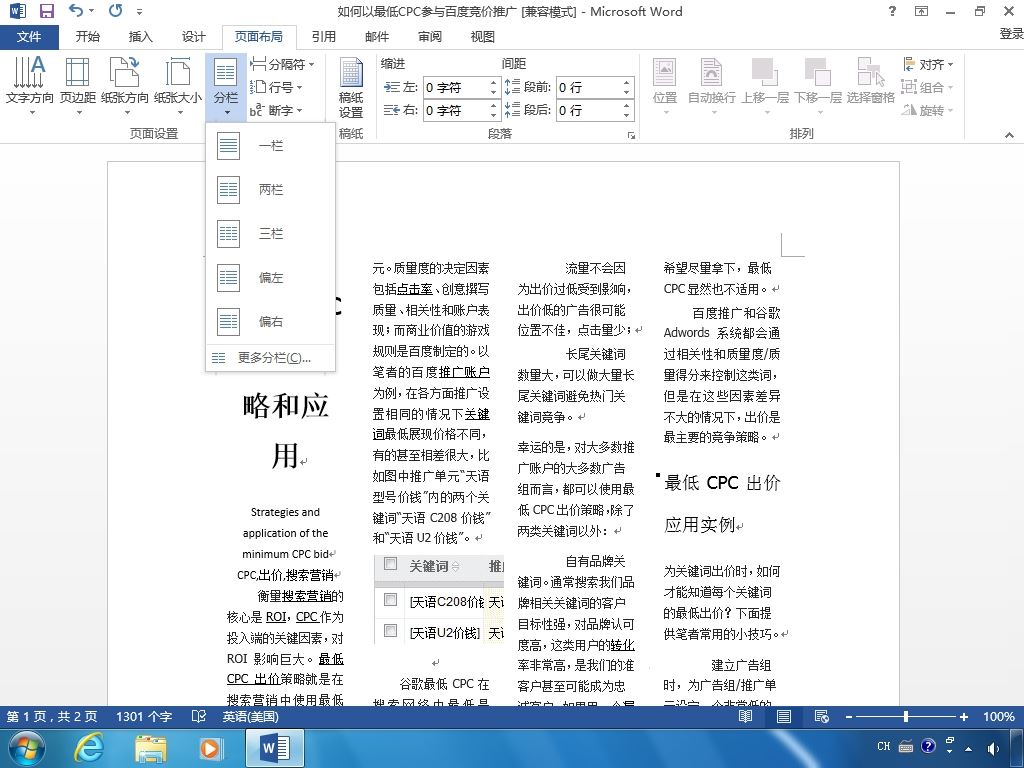Click the 左 indent input field
1024x768 pixels.
point(462,87)
